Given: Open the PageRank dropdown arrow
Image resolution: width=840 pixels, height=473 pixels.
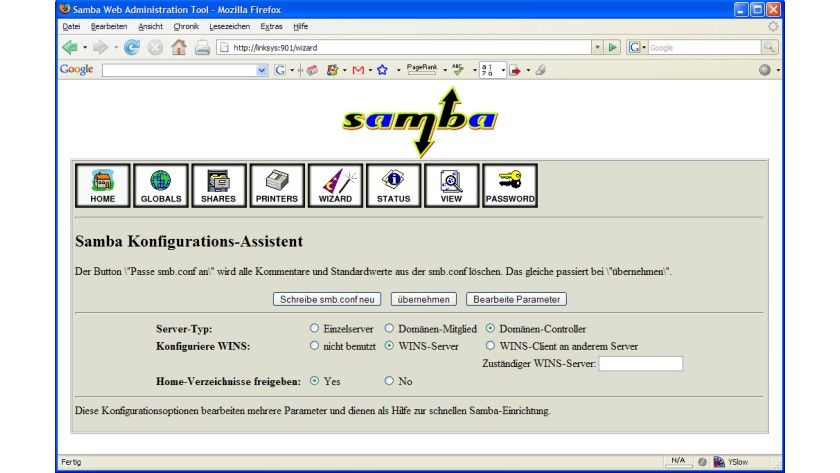Looking at the screenshot, I should pyautogui.click(x=445, y=70).
